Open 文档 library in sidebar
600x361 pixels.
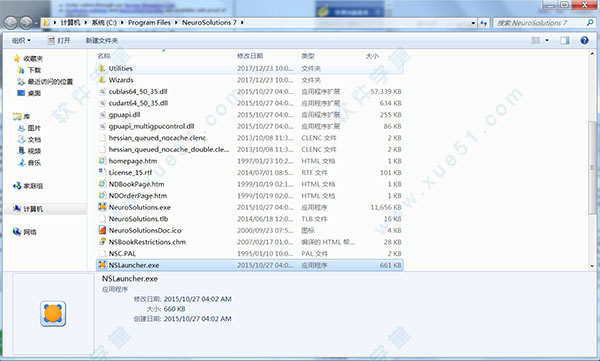30,139
